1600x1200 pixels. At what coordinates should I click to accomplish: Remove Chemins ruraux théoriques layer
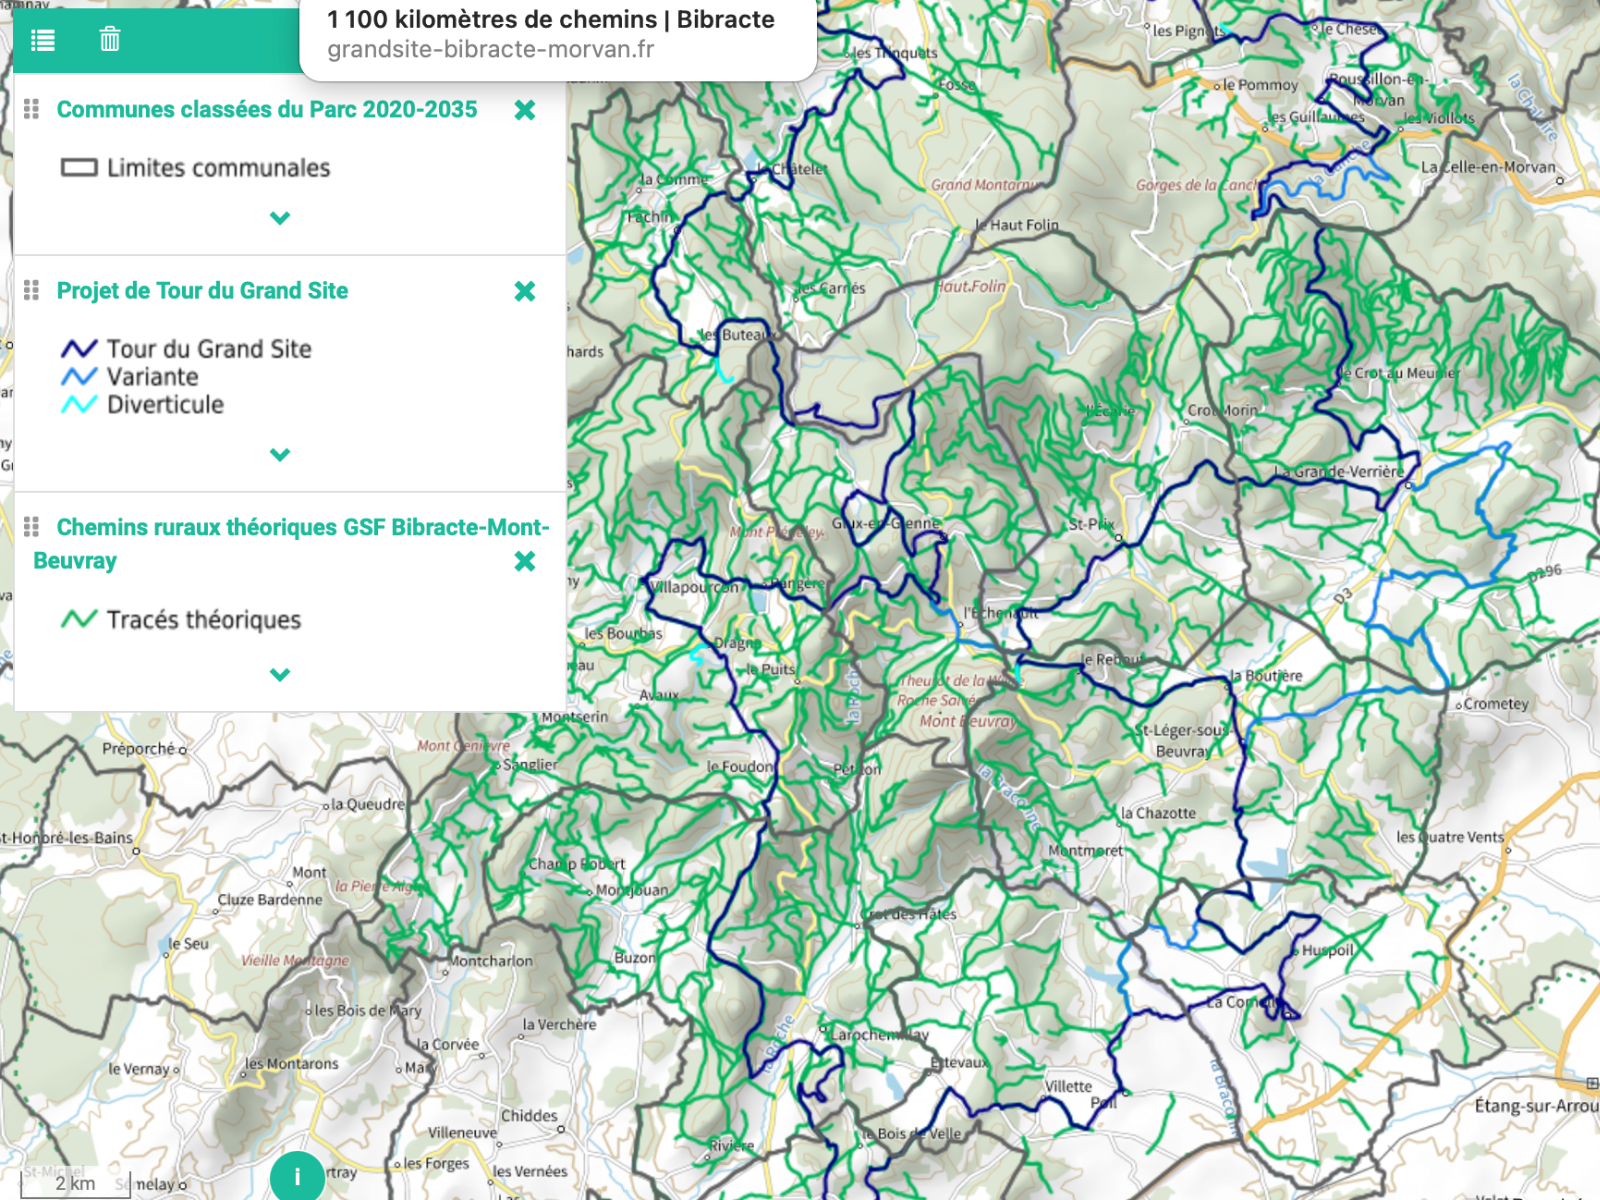(525, 561)
